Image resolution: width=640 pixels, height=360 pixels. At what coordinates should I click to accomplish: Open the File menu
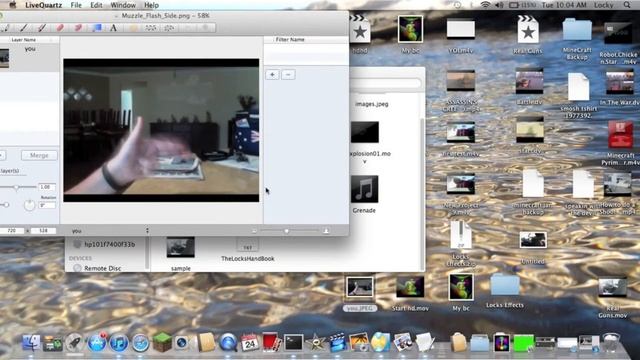tap(76, 5)
